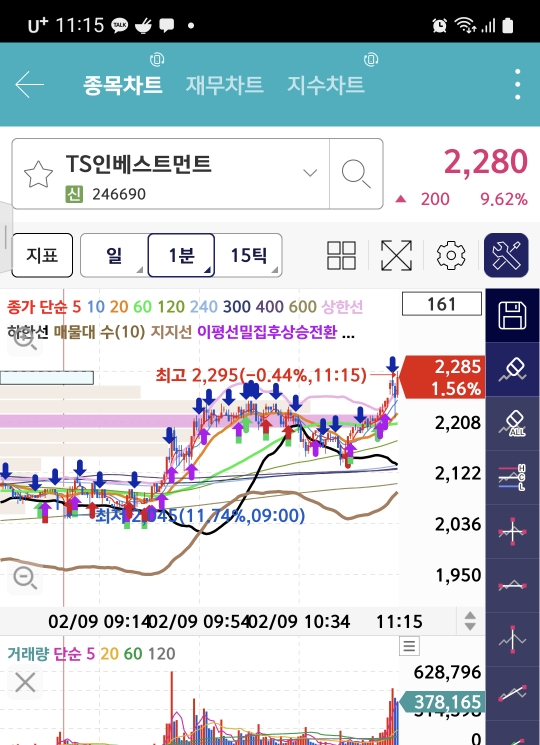Tap the 이평선밀집후상승전환 signal label
540x745 pixels.
[266, 332]
